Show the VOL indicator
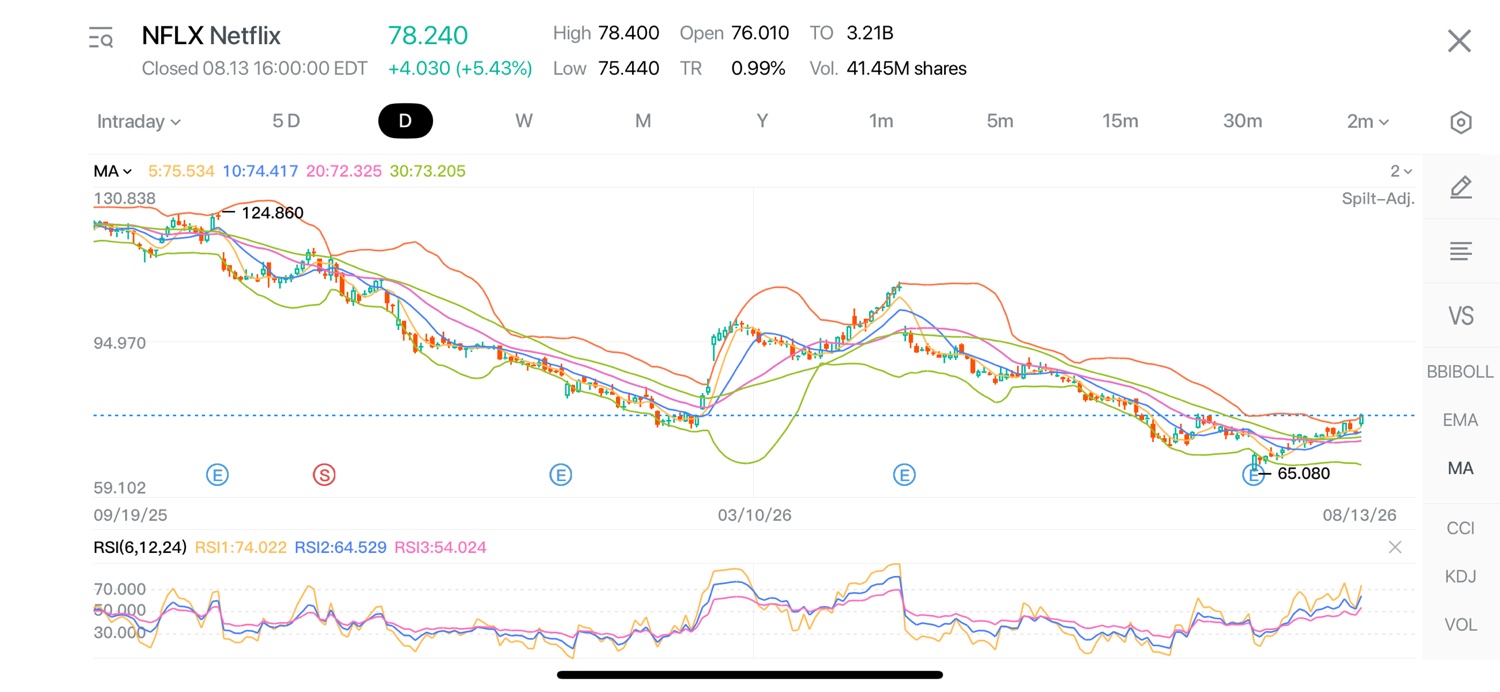Screen dimensions: 1500x692 (x=1460, y=625)
